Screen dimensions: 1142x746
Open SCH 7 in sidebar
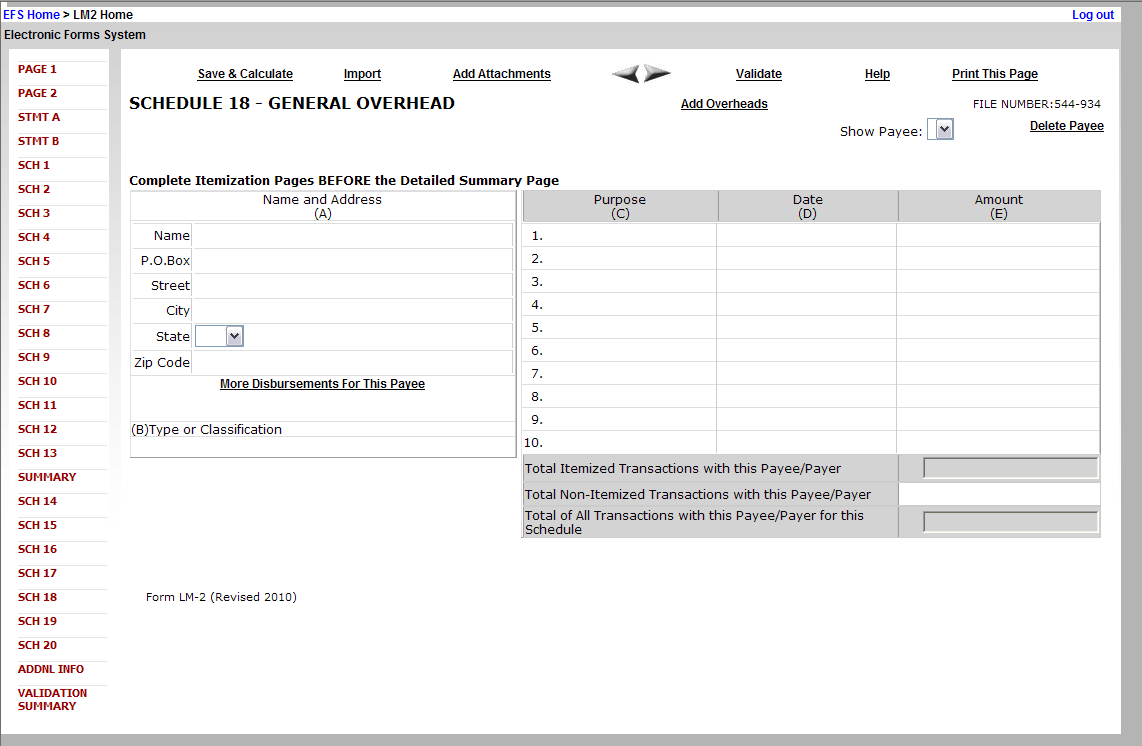(x=34, y=310)
